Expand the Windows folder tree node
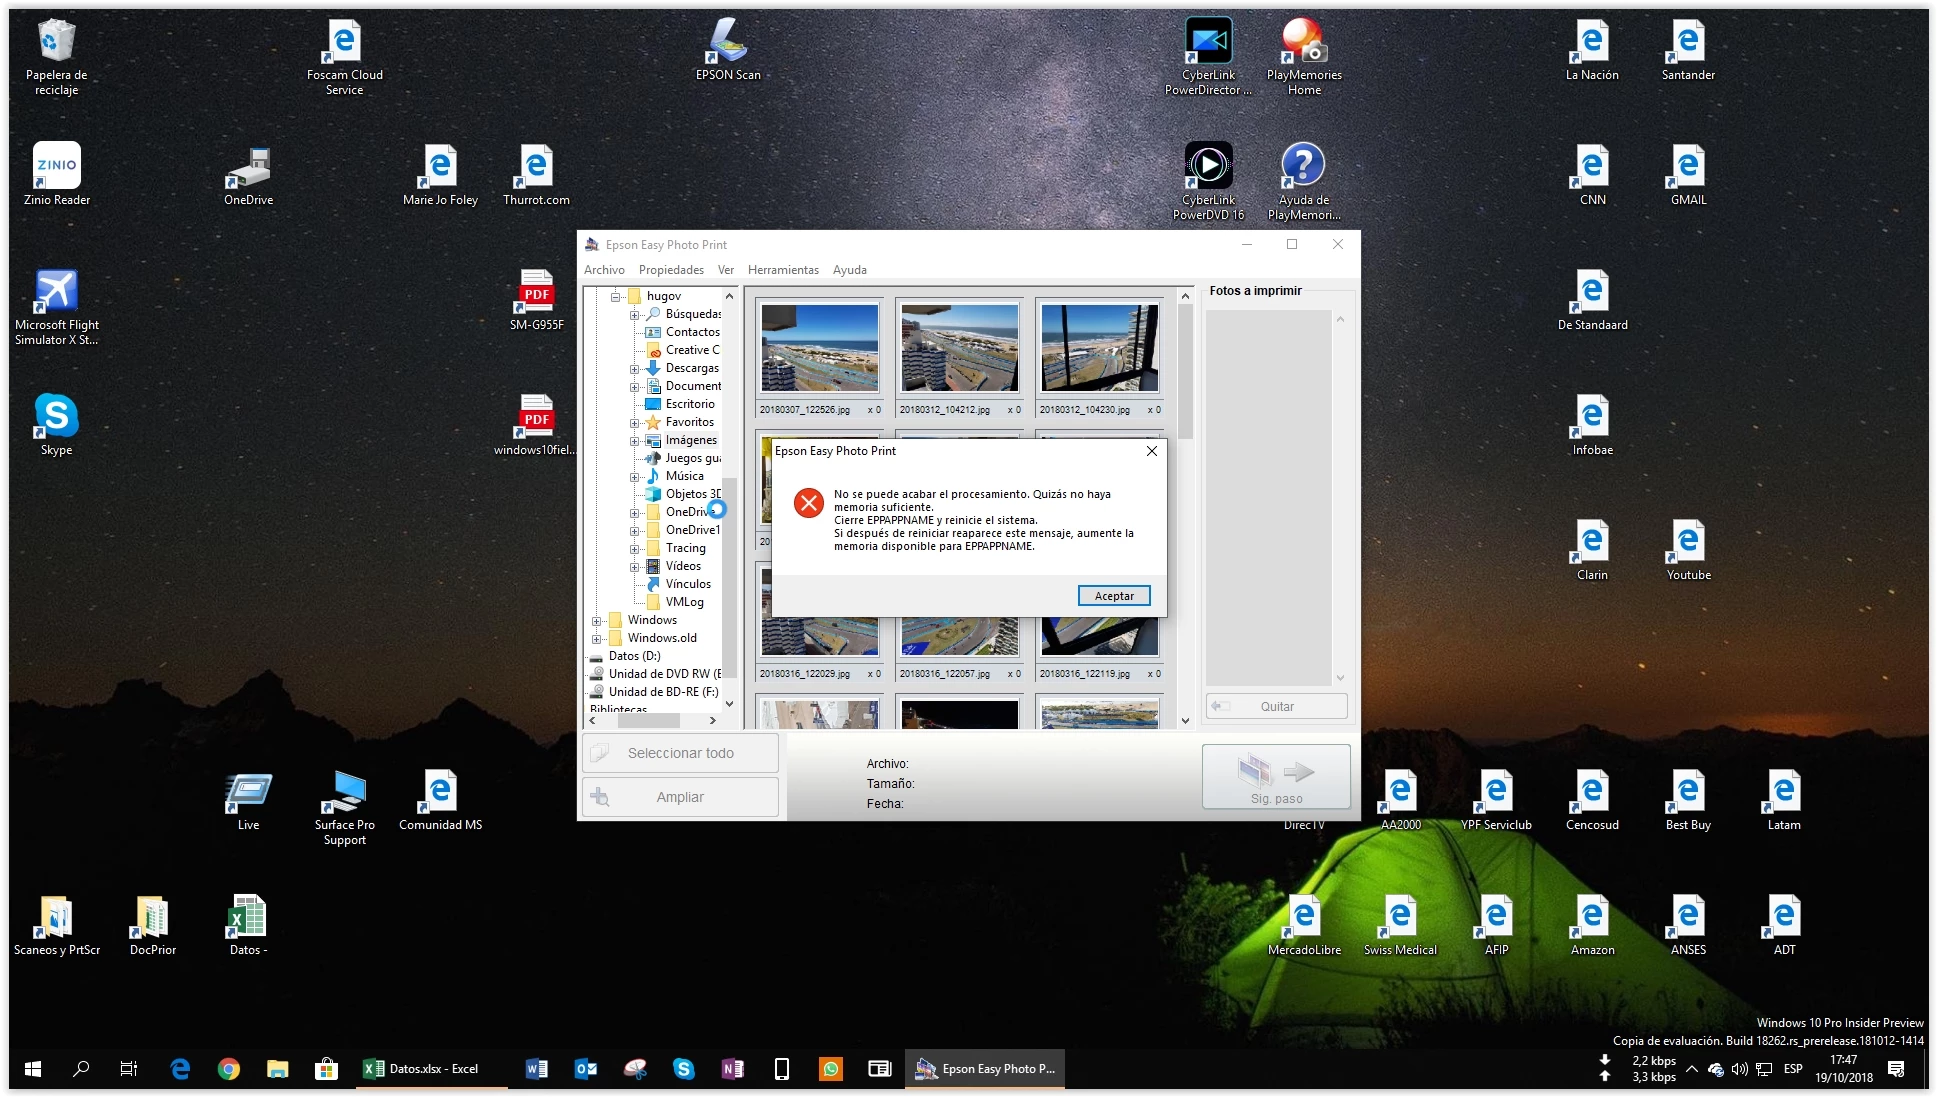Screen dimensions: 1937x1097 coord(597,621)
